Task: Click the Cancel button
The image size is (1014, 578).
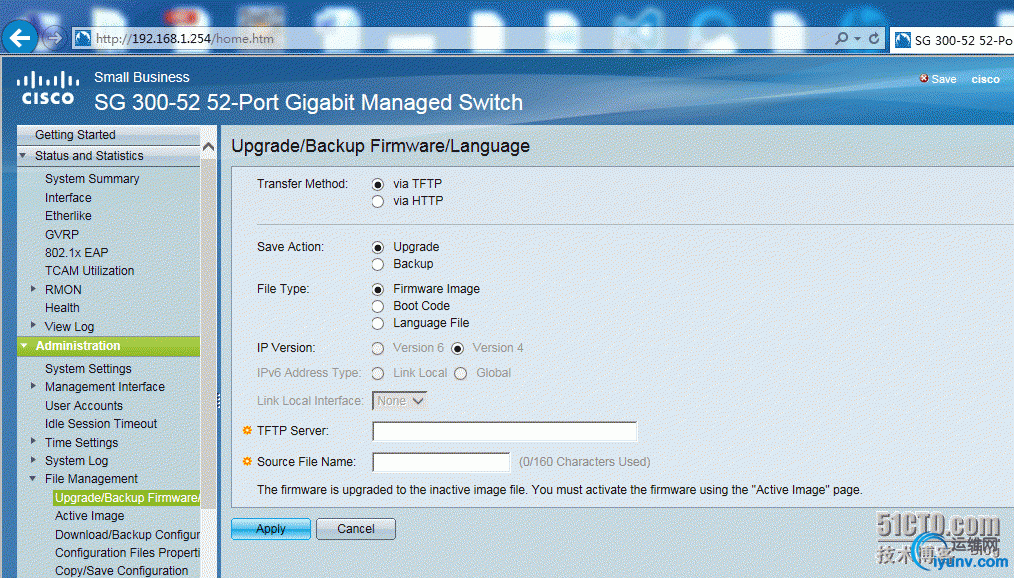Action: (x=356, y=529)
